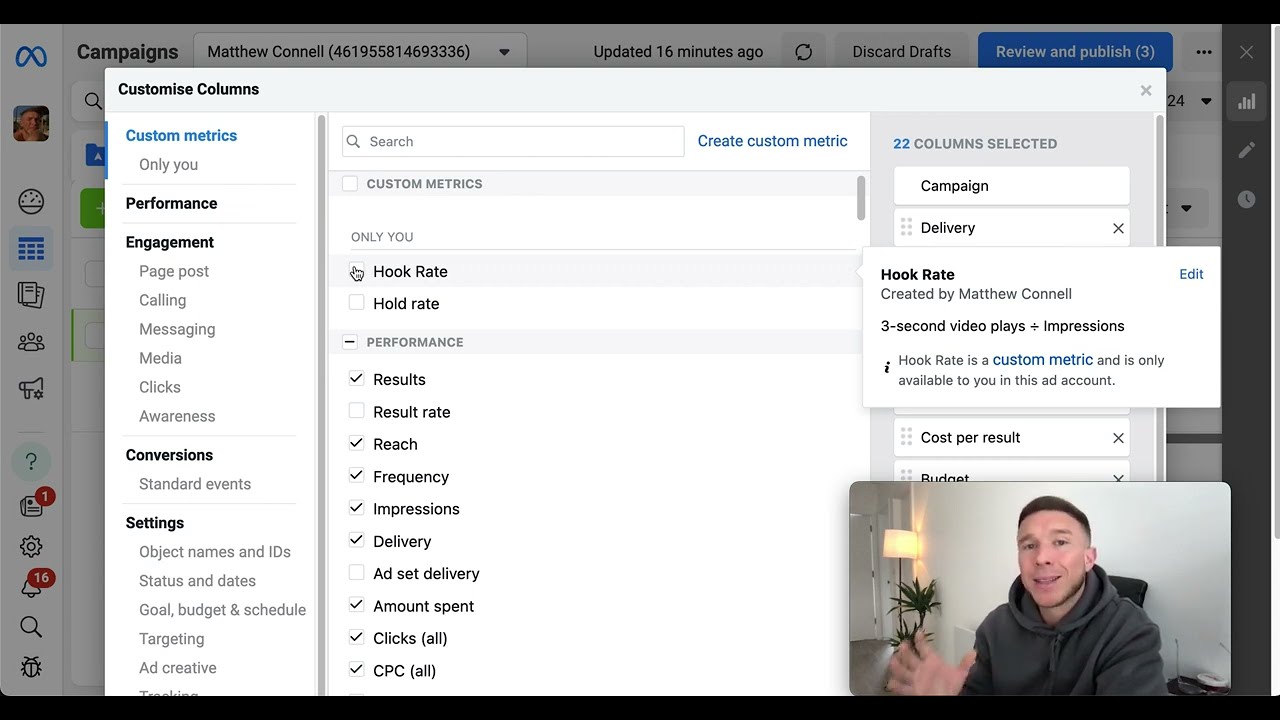Click the locked Campaign column chip

tap(1011, 186)
